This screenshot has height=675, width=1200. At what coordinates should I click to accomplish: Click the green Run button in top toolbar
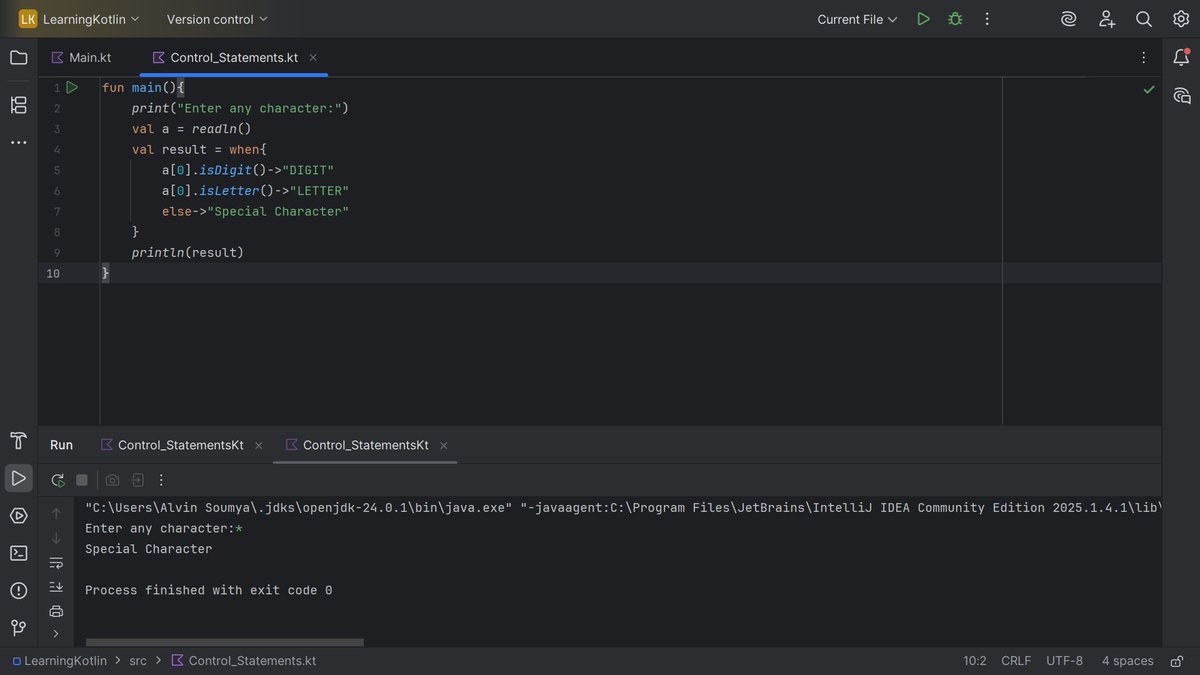[x=923, y=19]
